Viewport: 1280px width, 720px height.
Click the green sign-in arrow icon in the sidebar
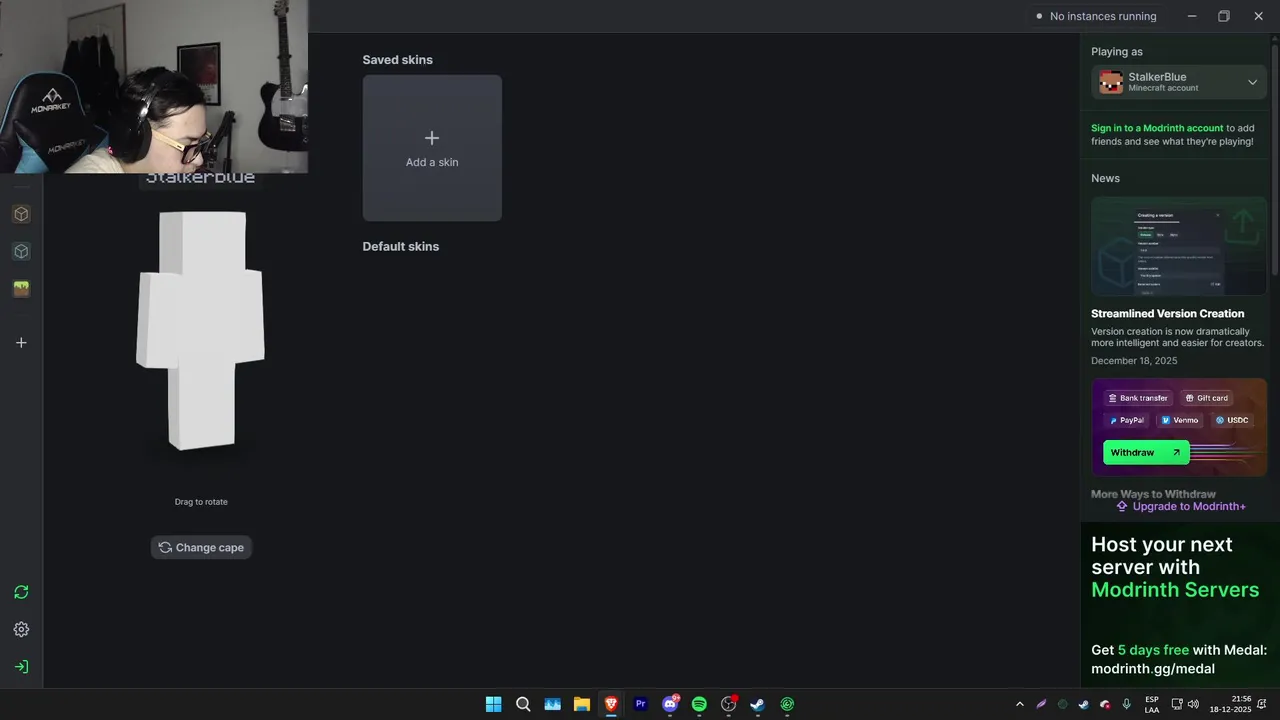point(21,667)
